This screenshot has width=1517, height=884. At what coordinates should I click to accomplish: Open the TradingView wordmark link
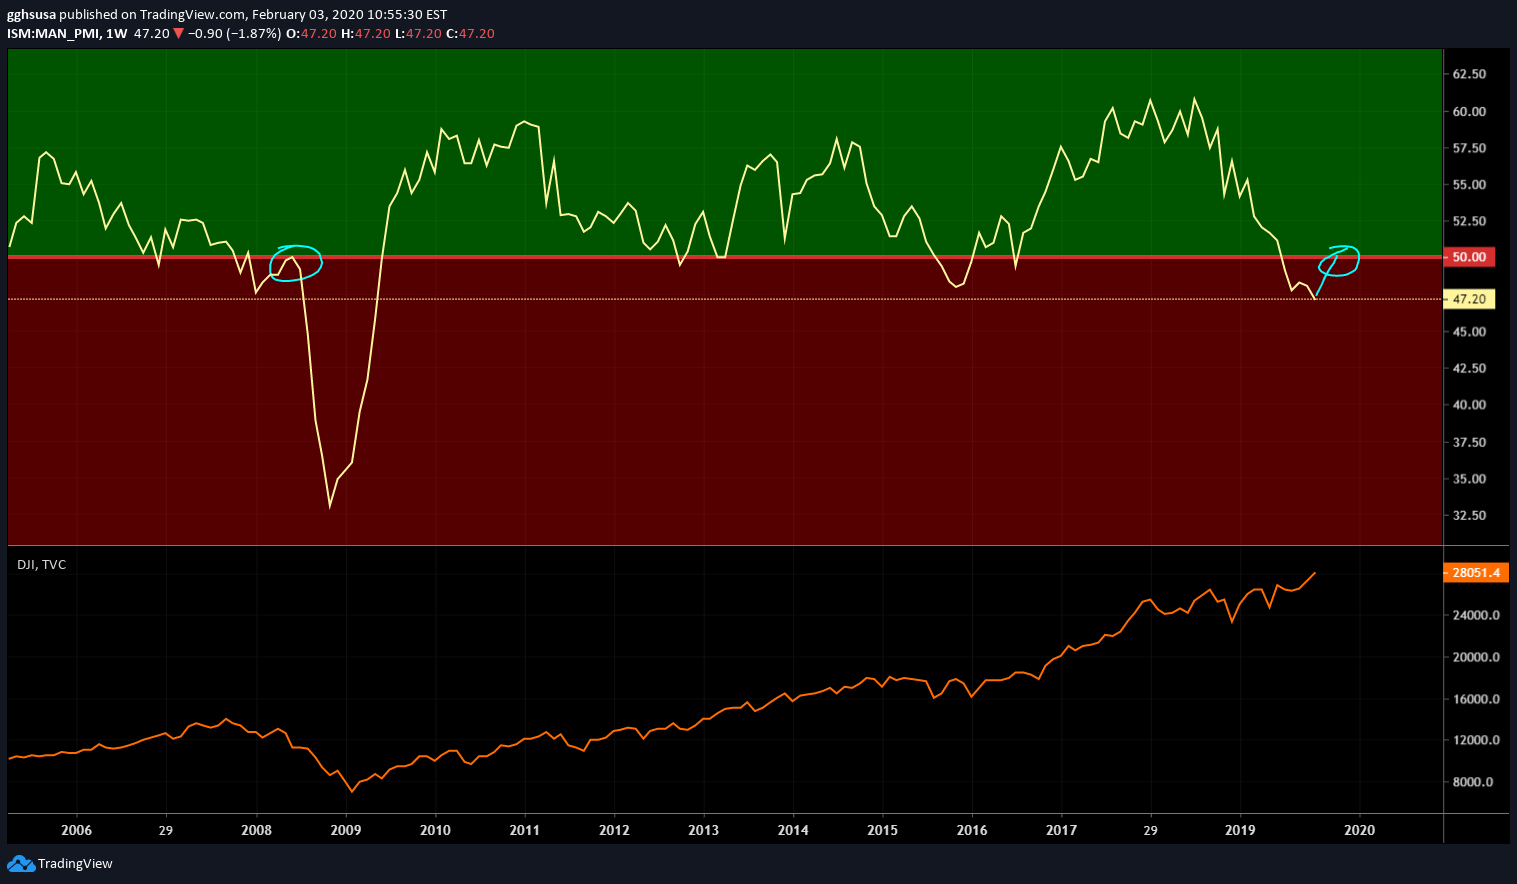pyautogui.click(x=75, y=864)
